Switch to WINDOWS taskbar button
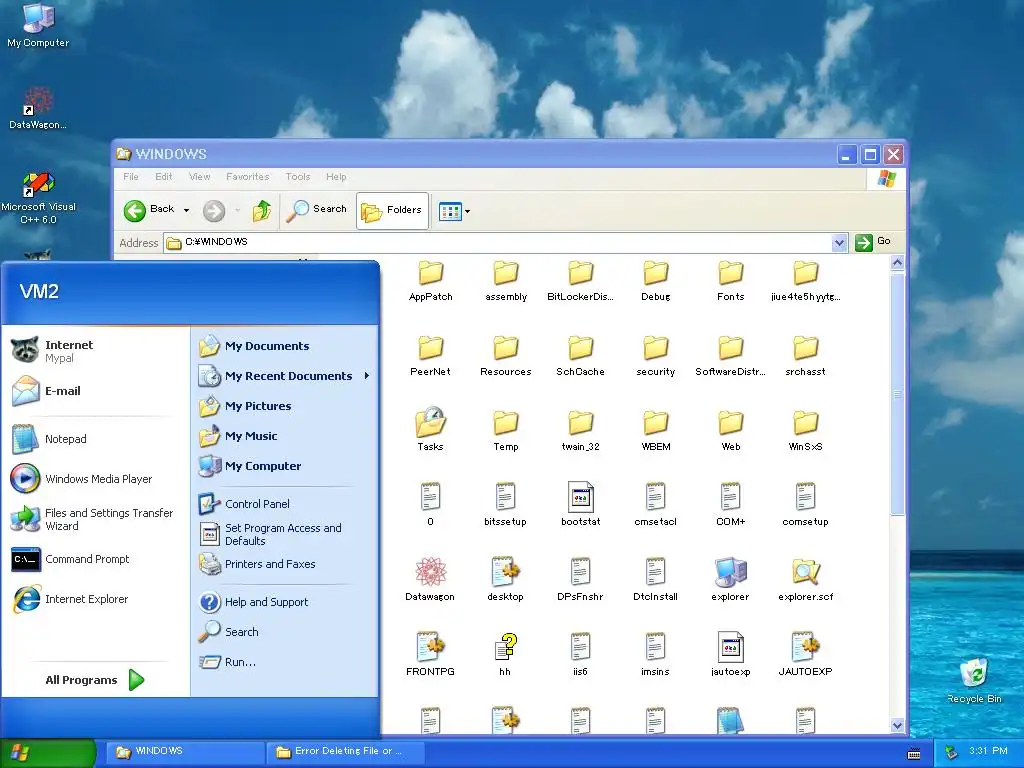 coord(186,752)
